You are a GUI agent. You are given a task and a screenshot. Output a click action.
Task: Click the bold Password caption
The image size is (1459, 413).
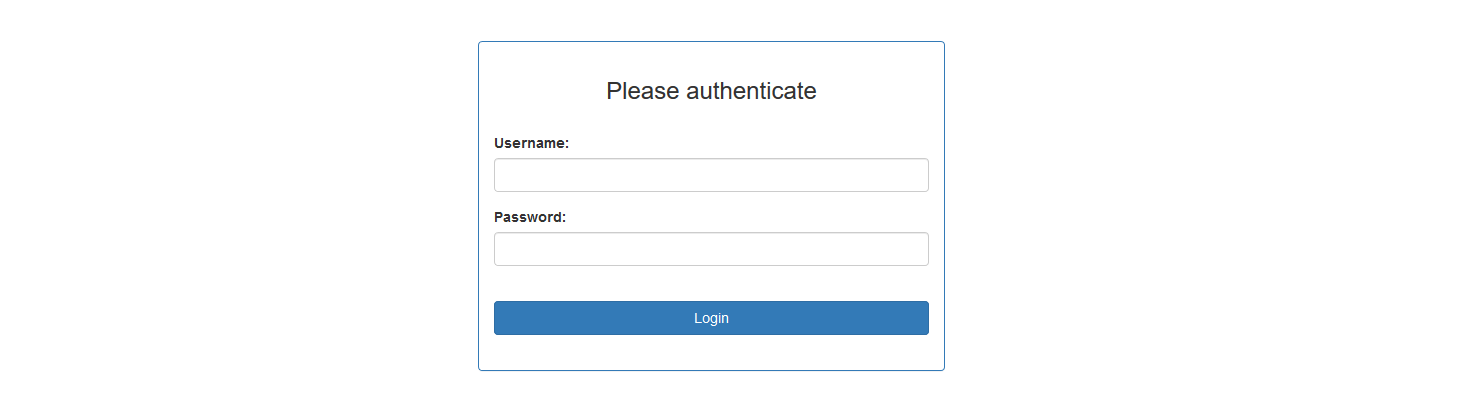point(530,217)
